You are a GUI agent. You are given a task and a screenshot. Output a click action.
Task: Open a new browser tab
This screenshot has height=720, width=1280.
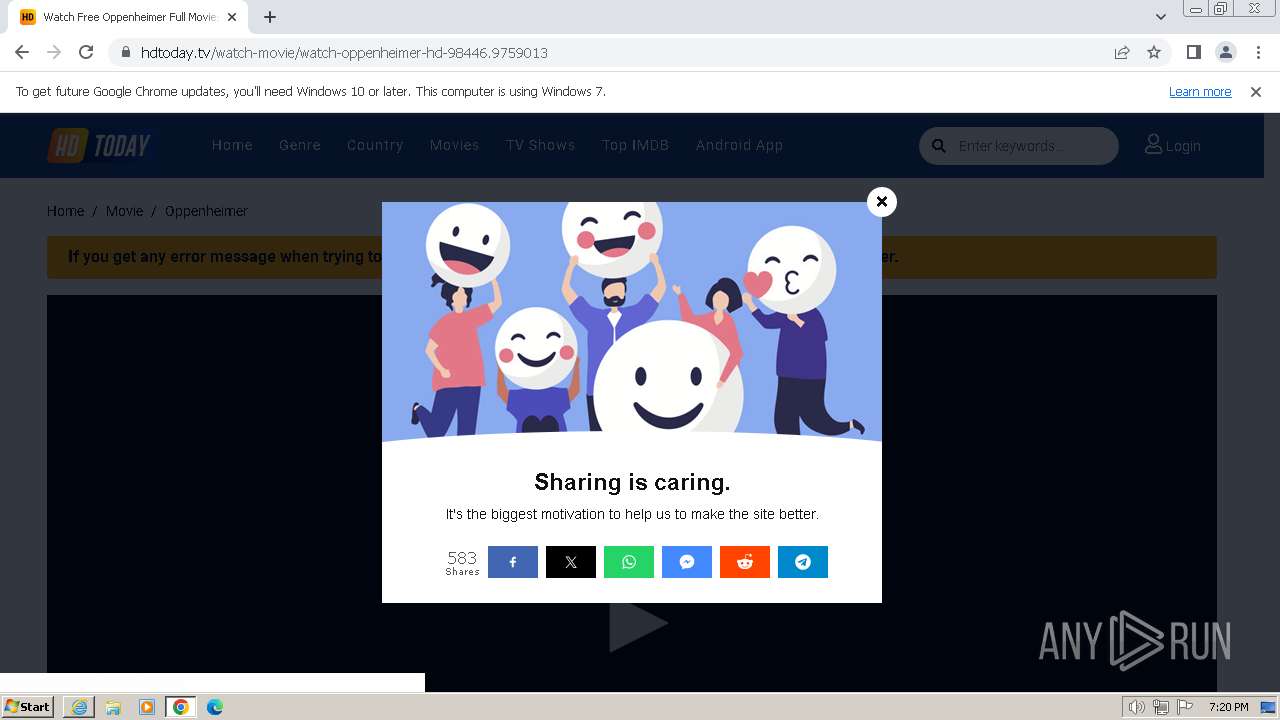(x=270, y=17)
